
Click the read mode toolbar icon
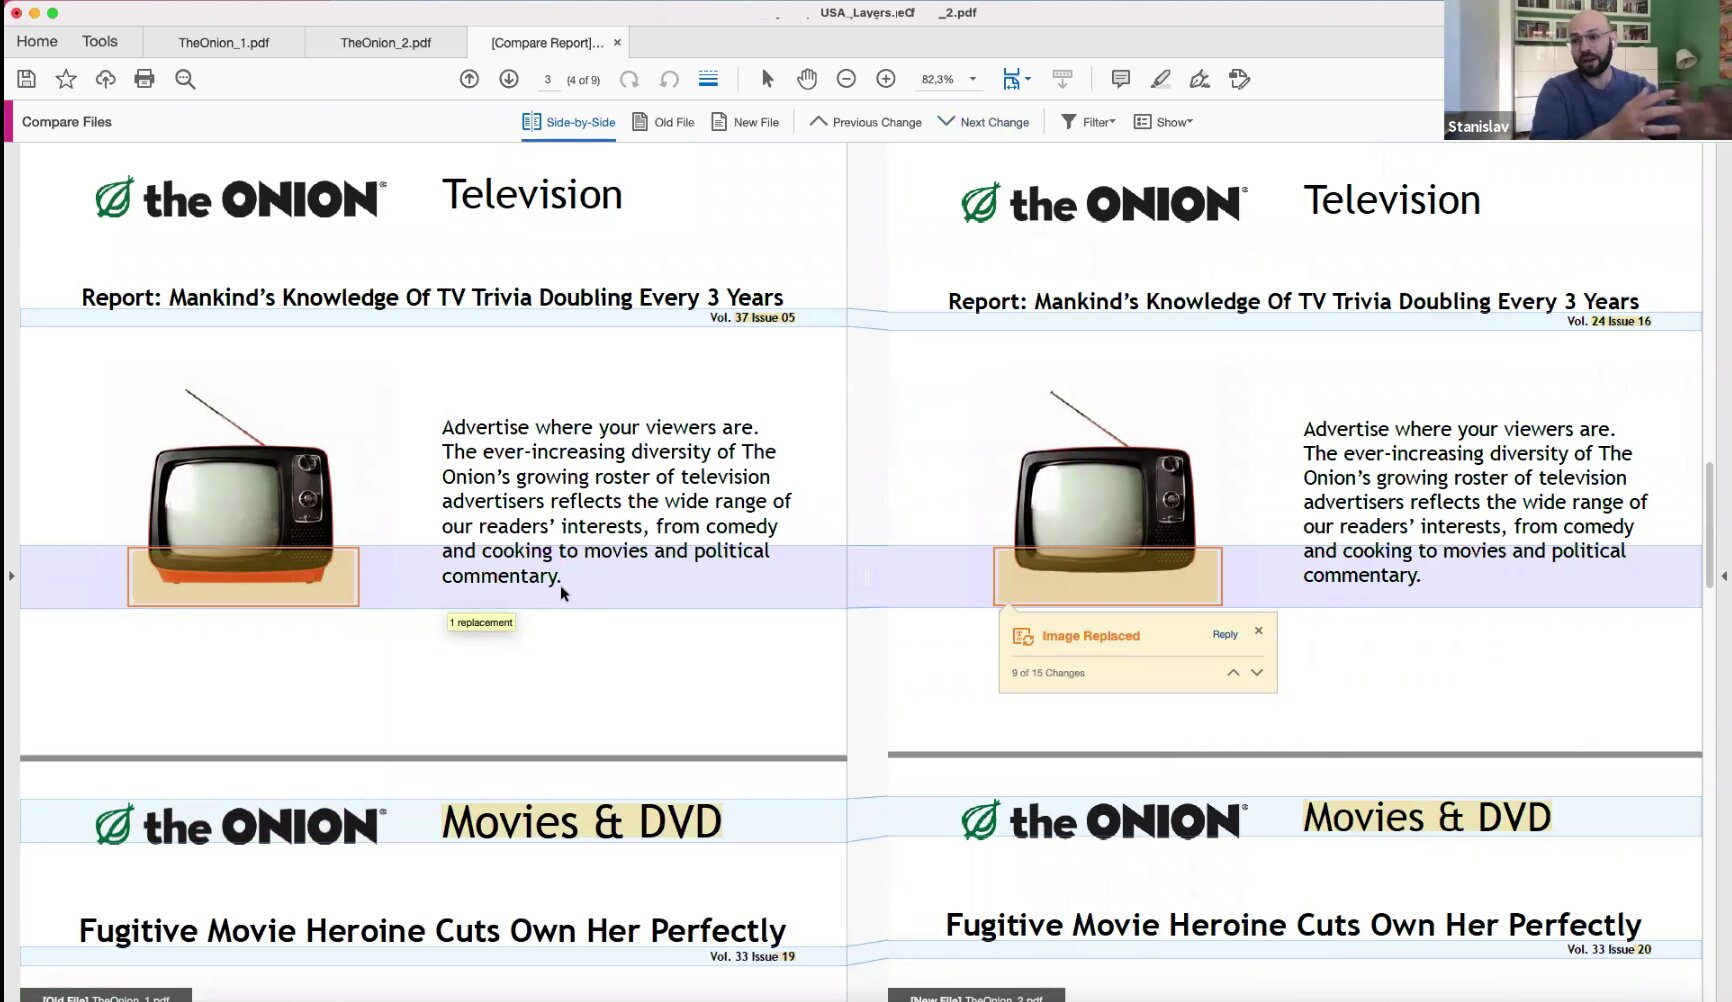[x=1062, y=79]
